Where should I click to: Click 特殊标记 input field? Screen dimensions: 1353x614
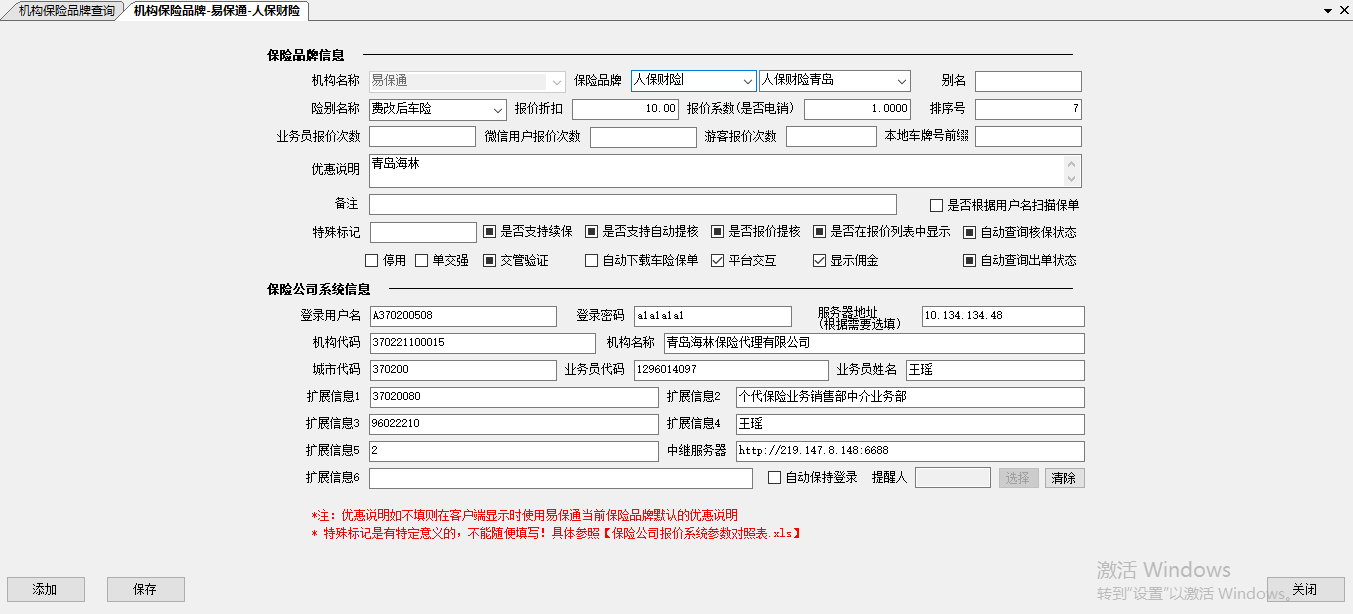point(423,232)
